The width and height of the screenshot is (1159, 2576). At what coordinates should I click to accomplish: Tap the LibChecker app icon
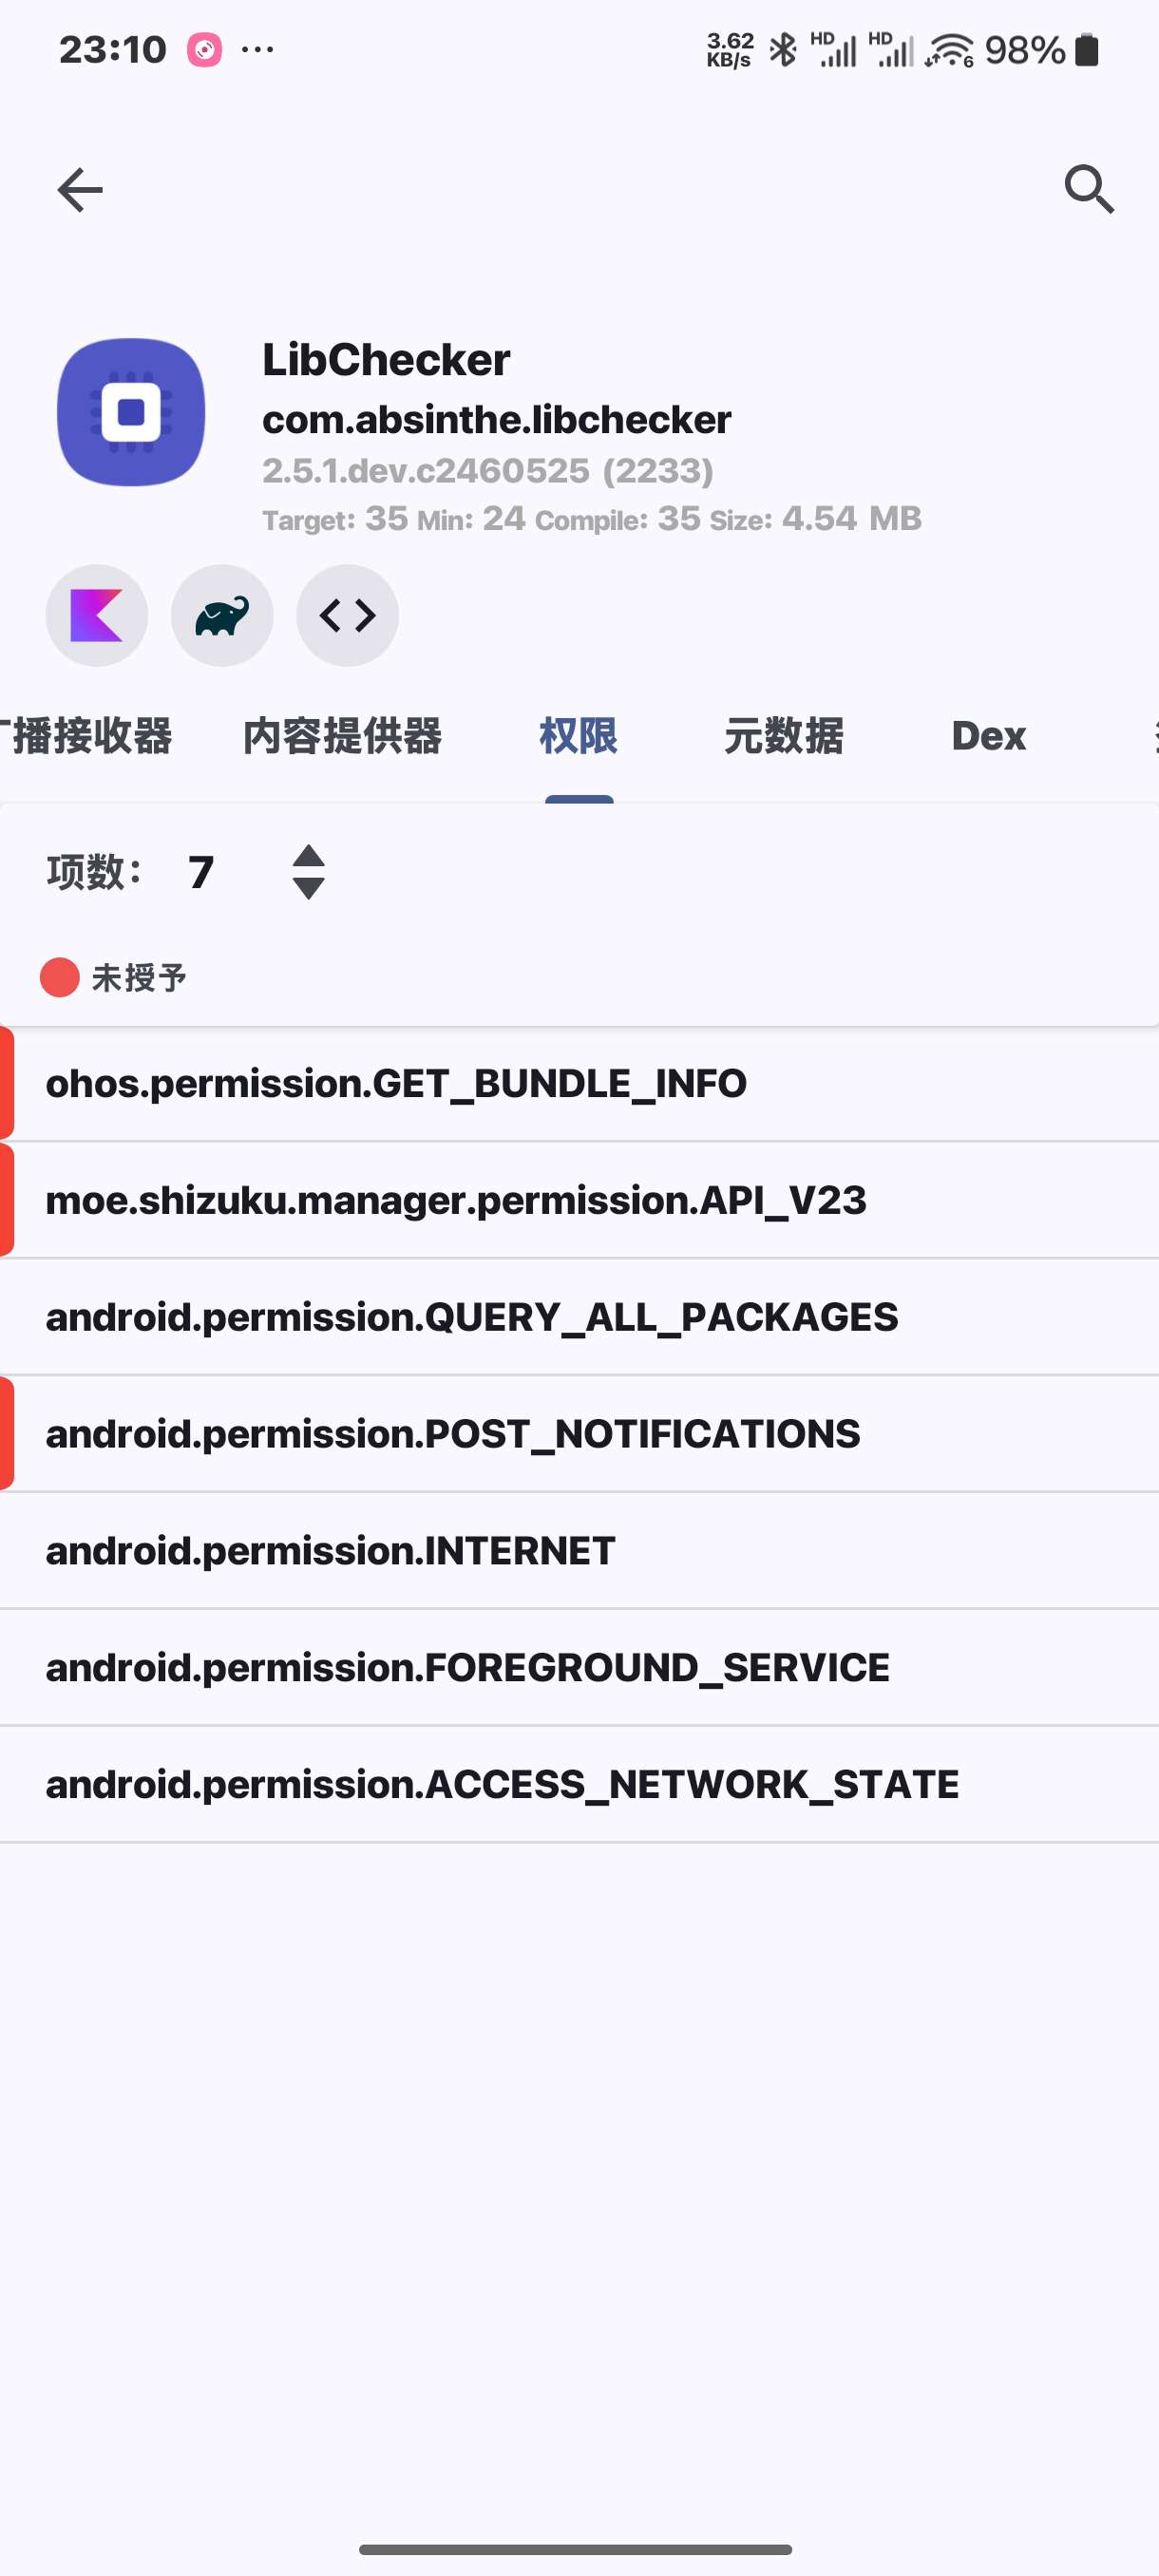(x=131, y=412)
